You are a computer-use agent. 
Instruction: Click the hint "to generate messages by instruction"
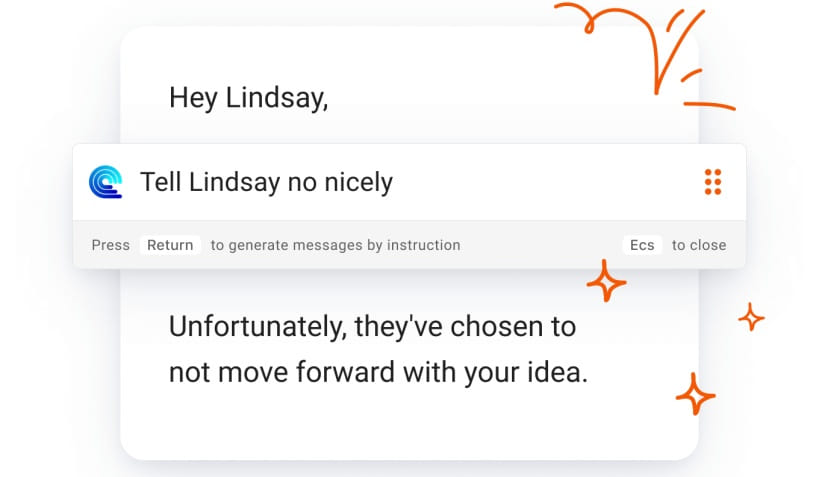click(x=335, y=245)
